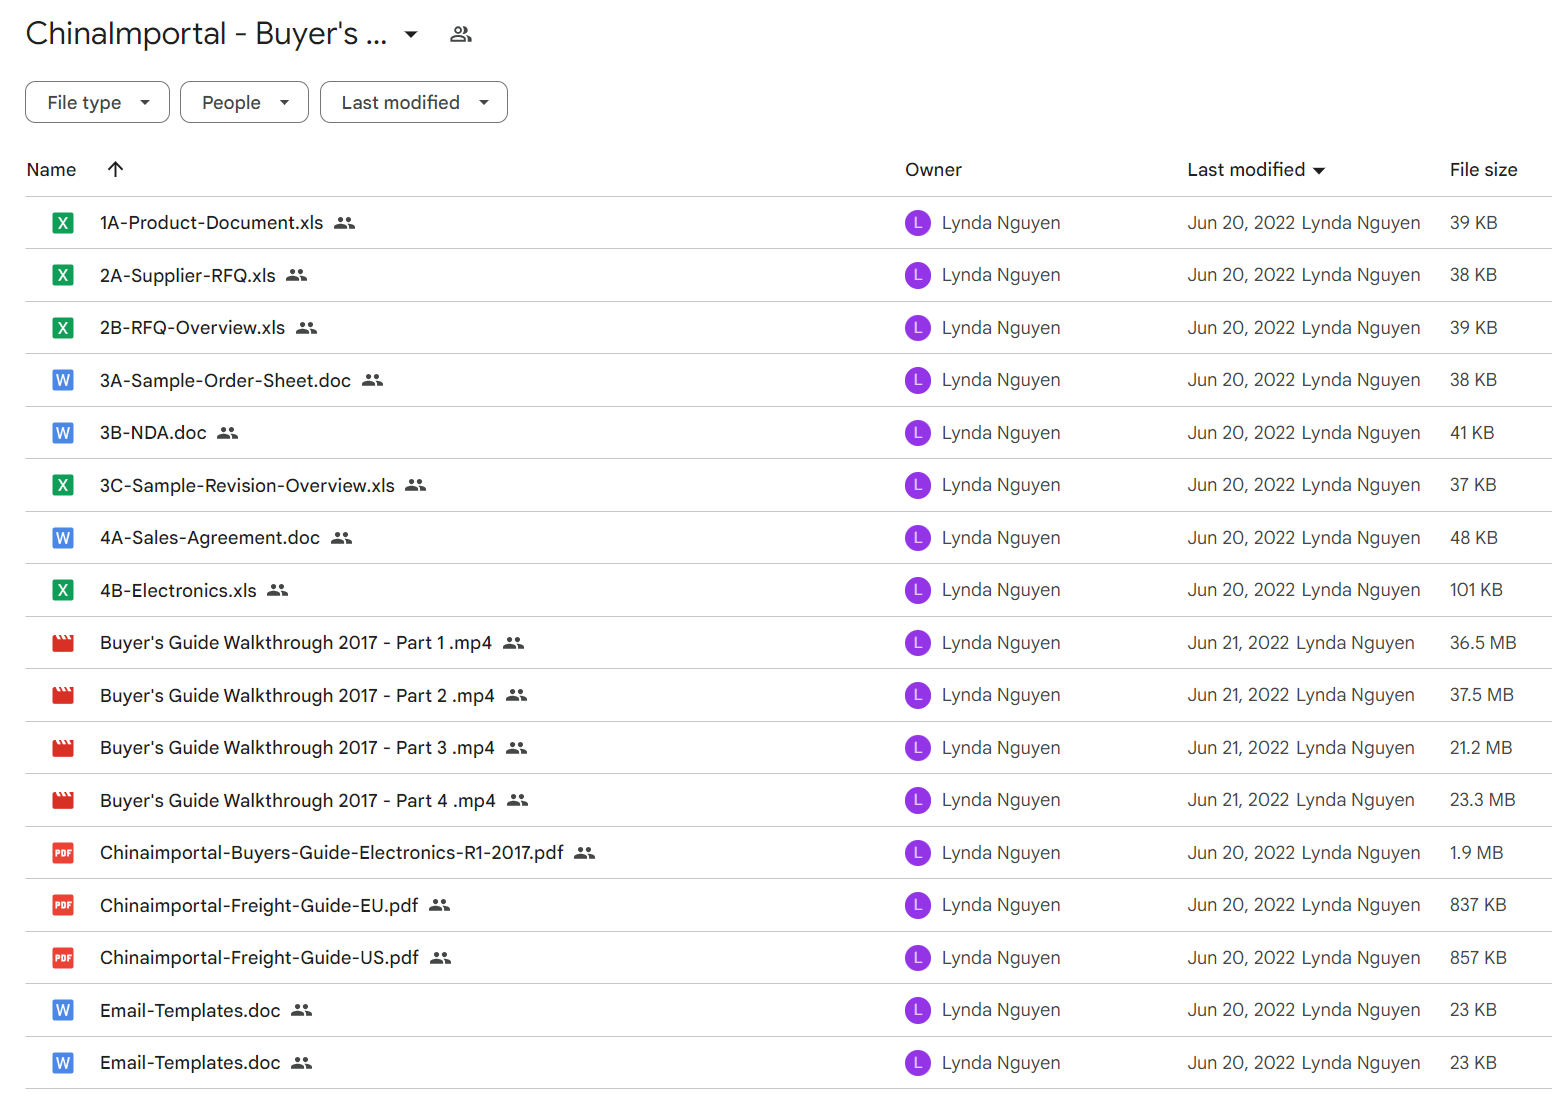Click the shared icon beside 3B-NDA.doc
The height and width of the screenshot is (1118, 1552).
pos(228,433)
